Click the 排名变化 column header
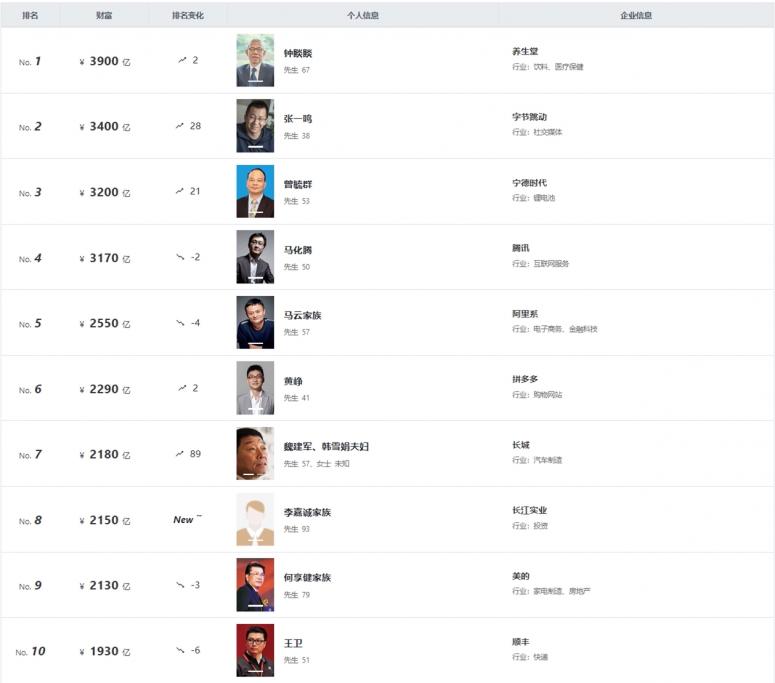Viewport: 775px width, 683px height. point(188,15)
